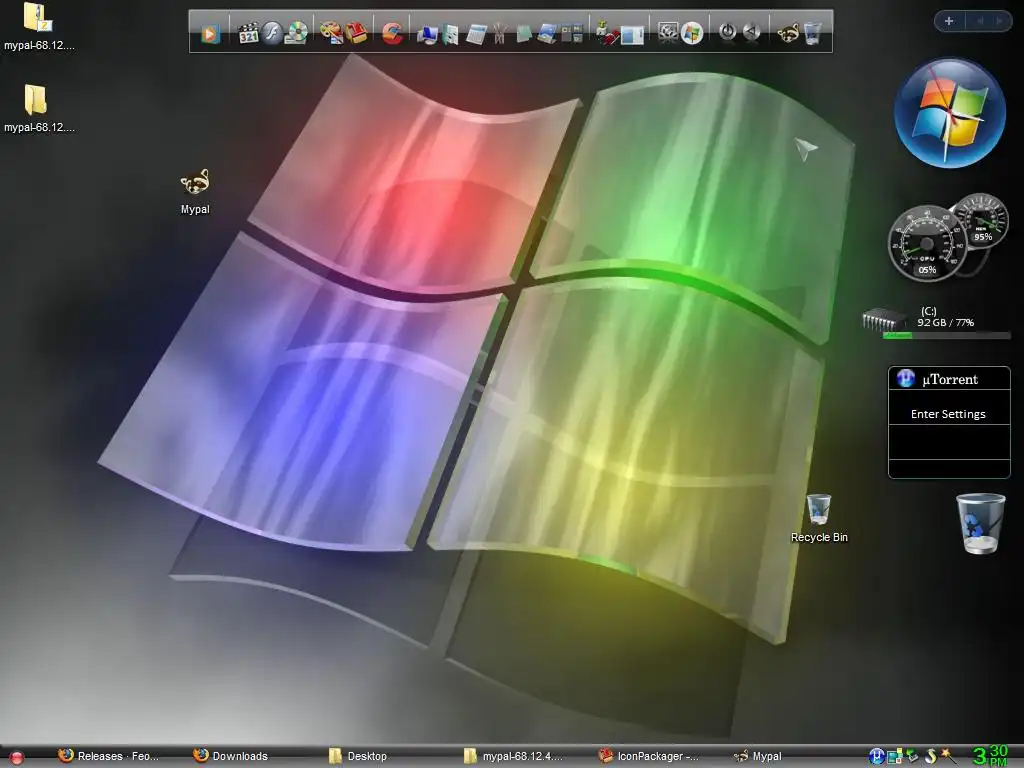Launch the orange media player dock icon

tap(210, 33)
